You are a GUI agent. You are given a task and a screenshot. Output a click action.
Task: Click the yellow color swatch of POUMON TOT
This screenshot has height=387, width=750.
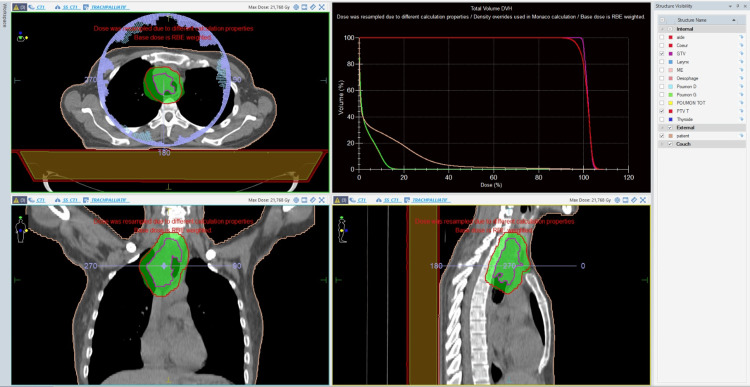pos(671,103)
